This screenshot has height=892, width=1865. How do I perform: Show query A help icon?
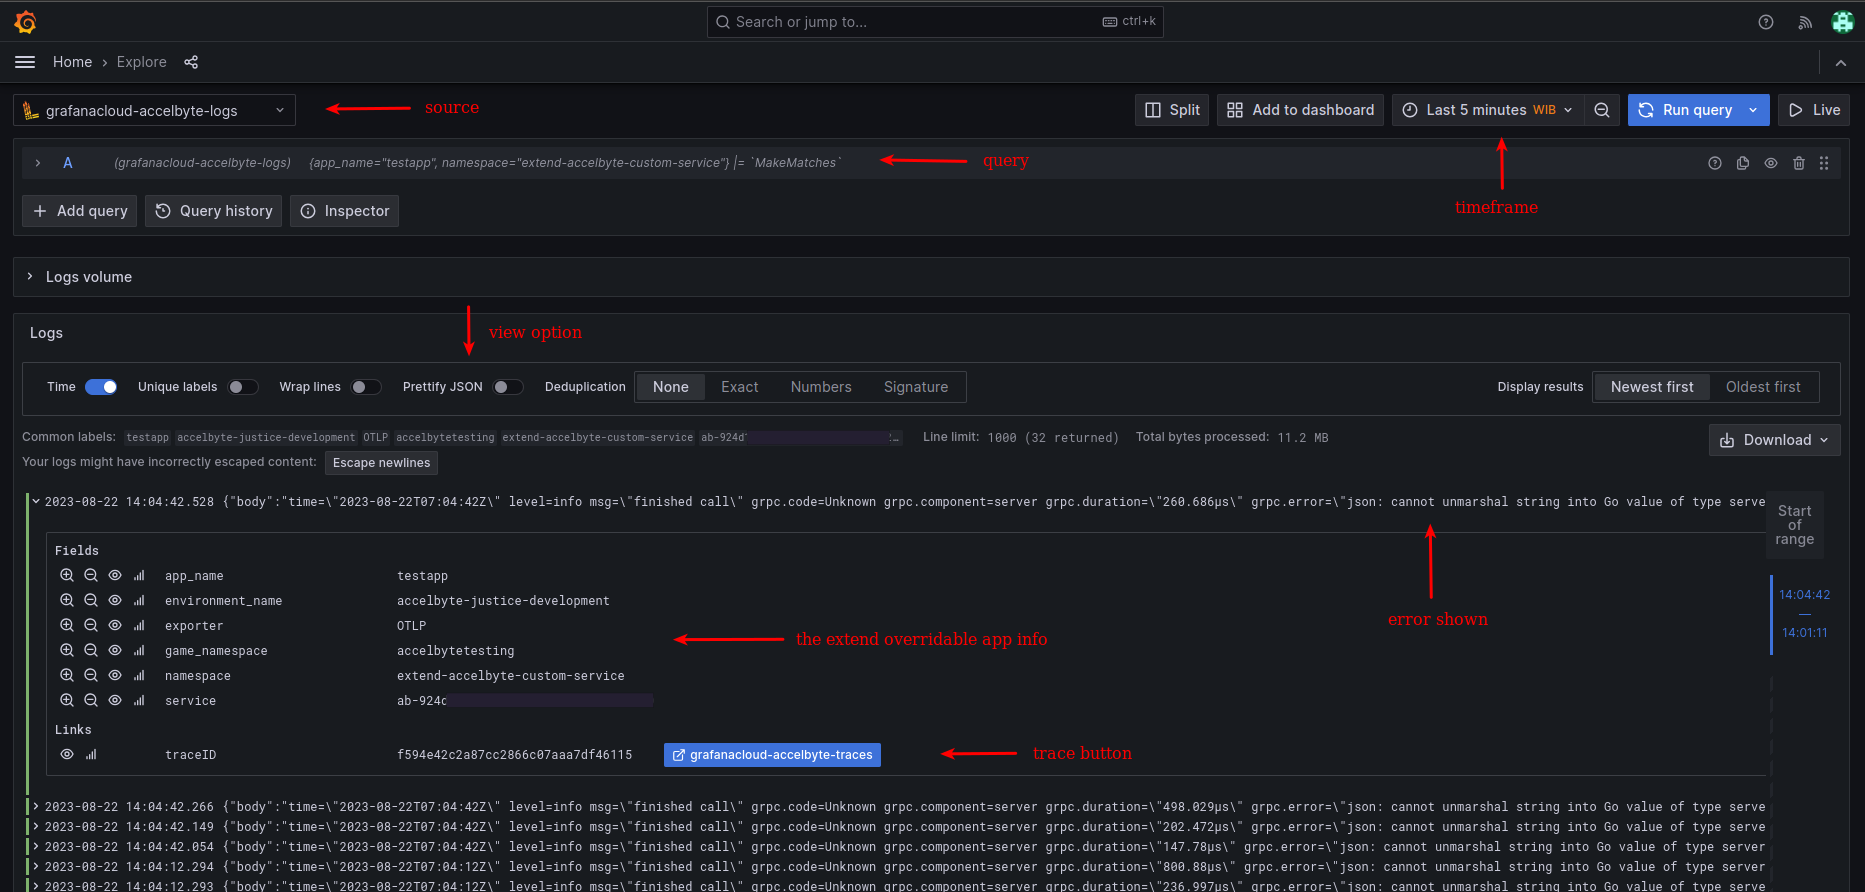click(x=1715, y=163)
